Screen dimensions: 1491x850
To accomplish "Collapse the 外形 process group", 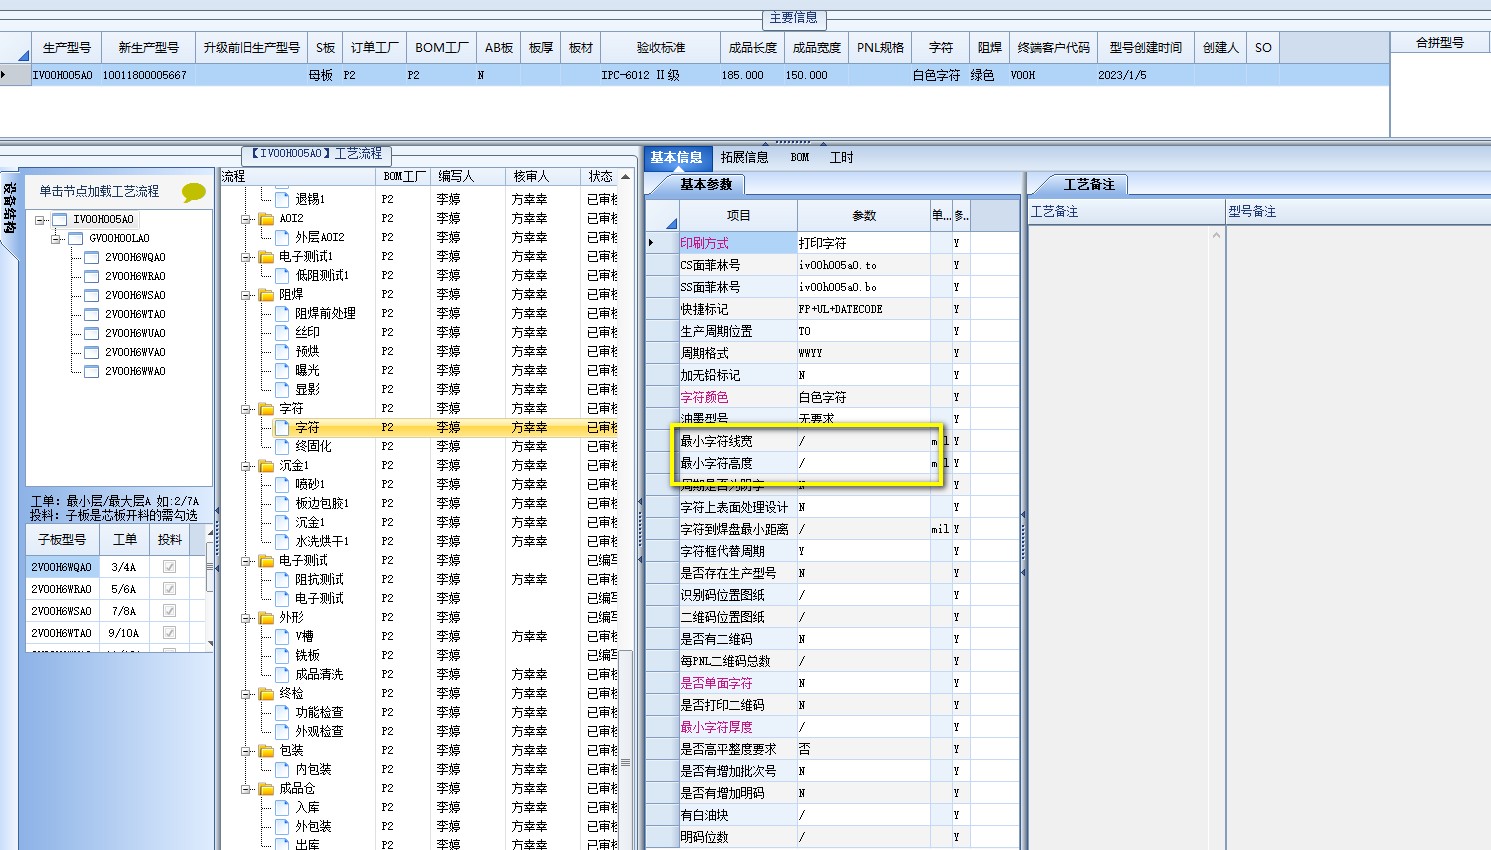I will tap(247, 617).
